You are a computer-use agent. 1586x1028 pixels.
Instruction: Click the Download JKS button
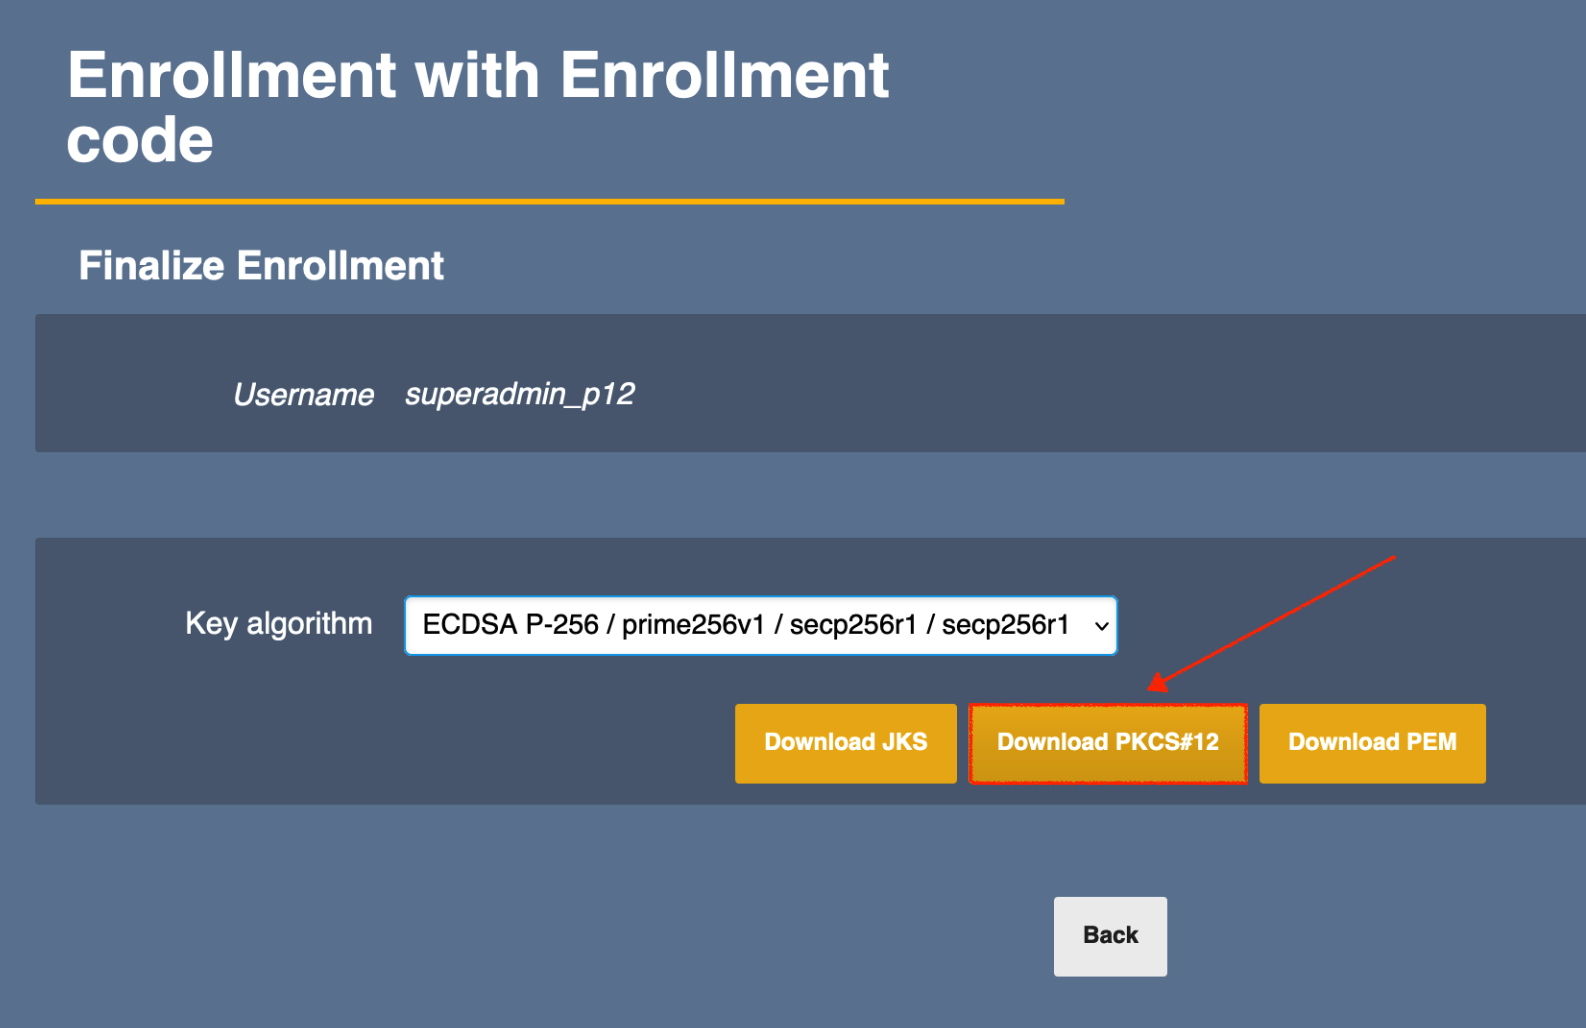[845, 743]
